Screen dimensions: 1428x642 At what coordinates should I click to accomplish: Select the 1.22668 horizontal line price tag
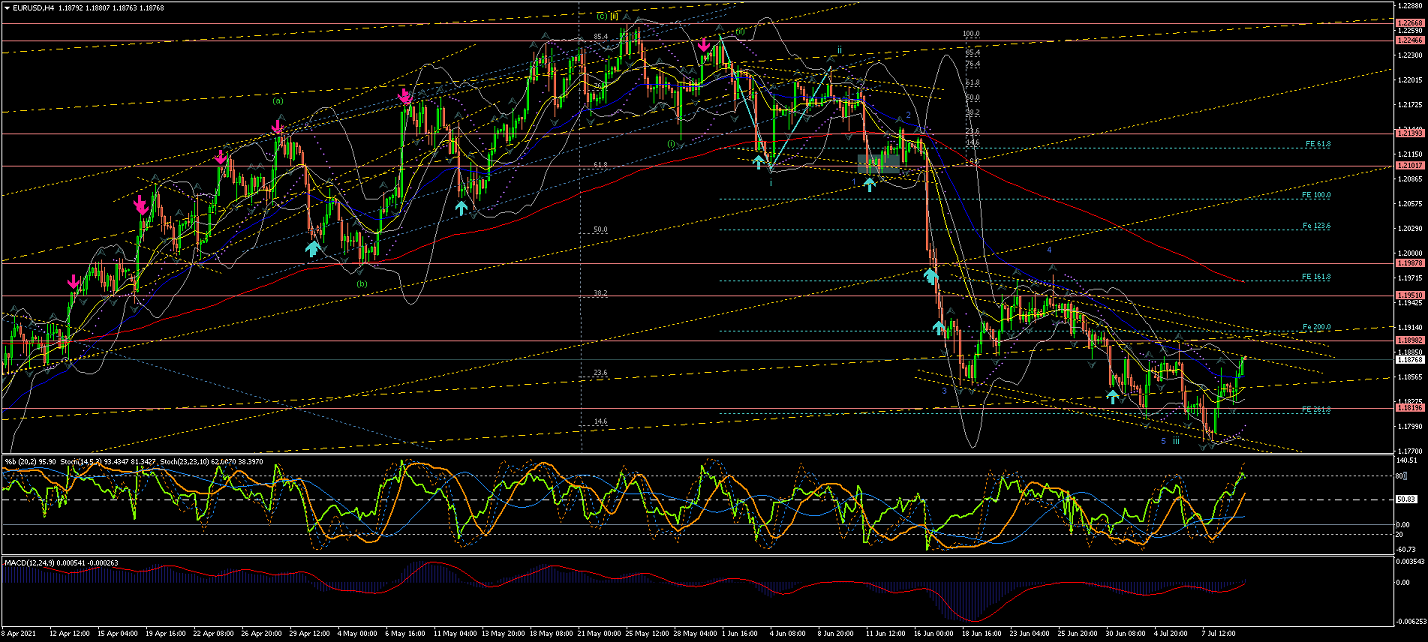click(1409, 22)
